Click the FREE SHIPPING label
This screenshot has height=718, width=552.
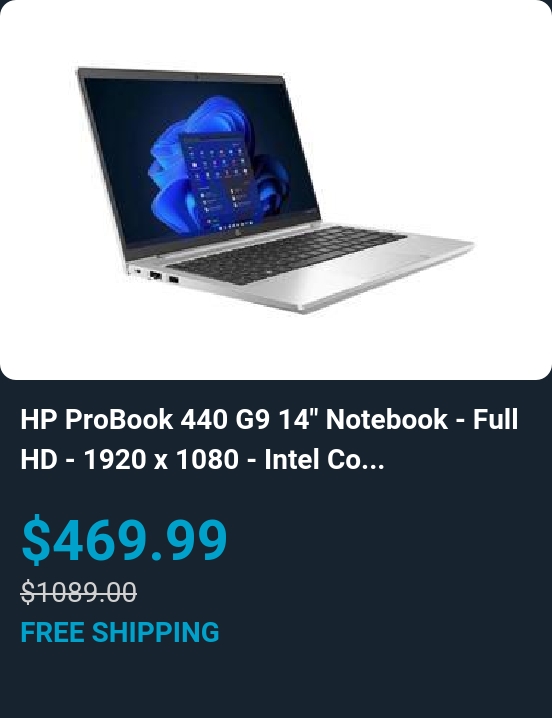click(x=120, y=632)
